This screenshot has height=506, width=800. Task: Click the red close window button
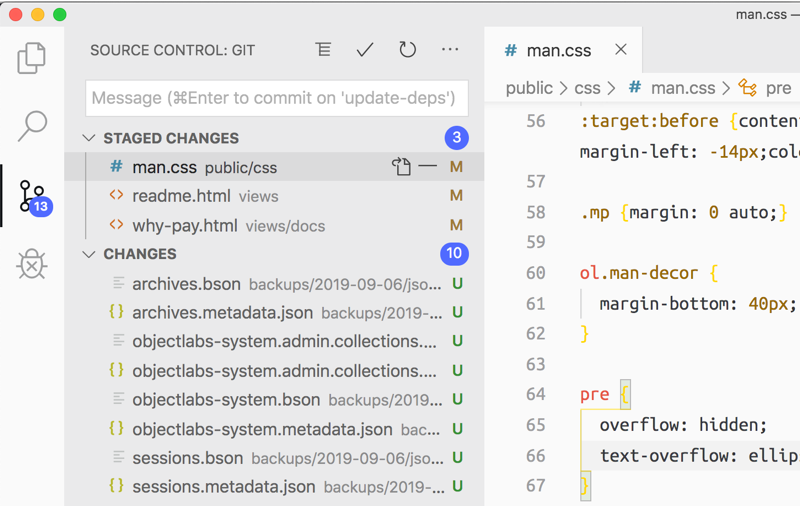coord(16,14)
